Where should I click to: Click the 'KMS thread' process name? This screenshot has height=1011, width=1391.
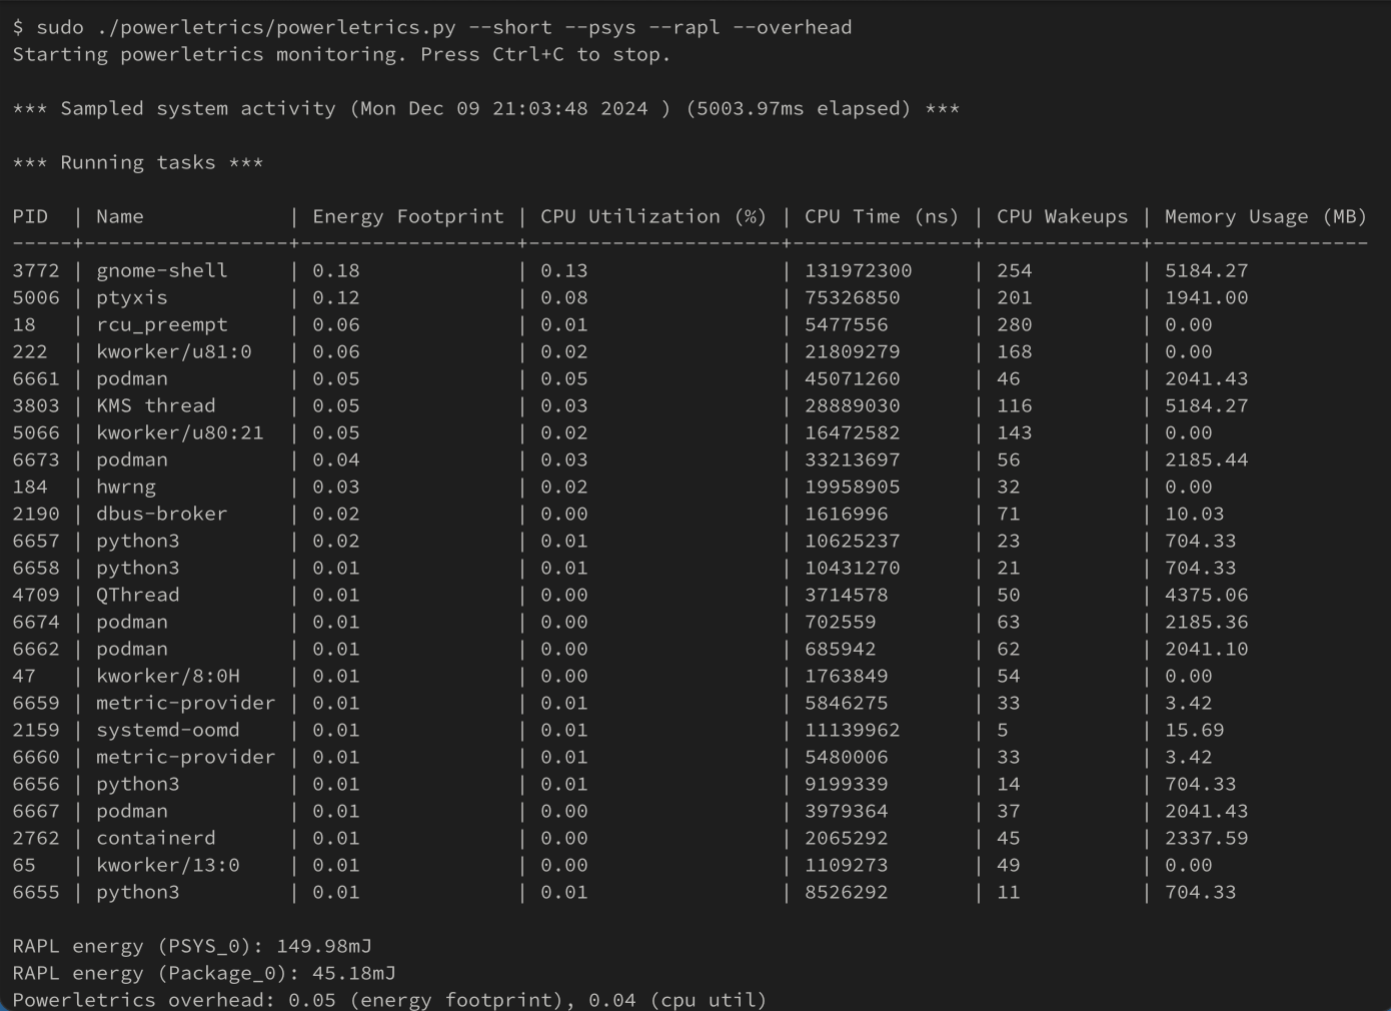[x=156, y=405]
